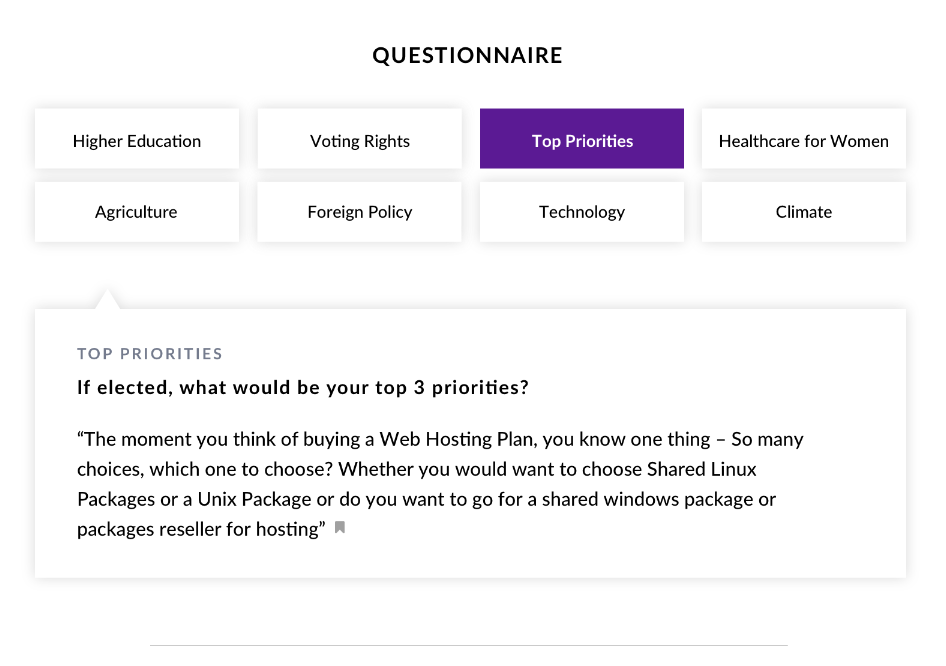Select the purple Top Priorities tab

(x=582, y=139)
